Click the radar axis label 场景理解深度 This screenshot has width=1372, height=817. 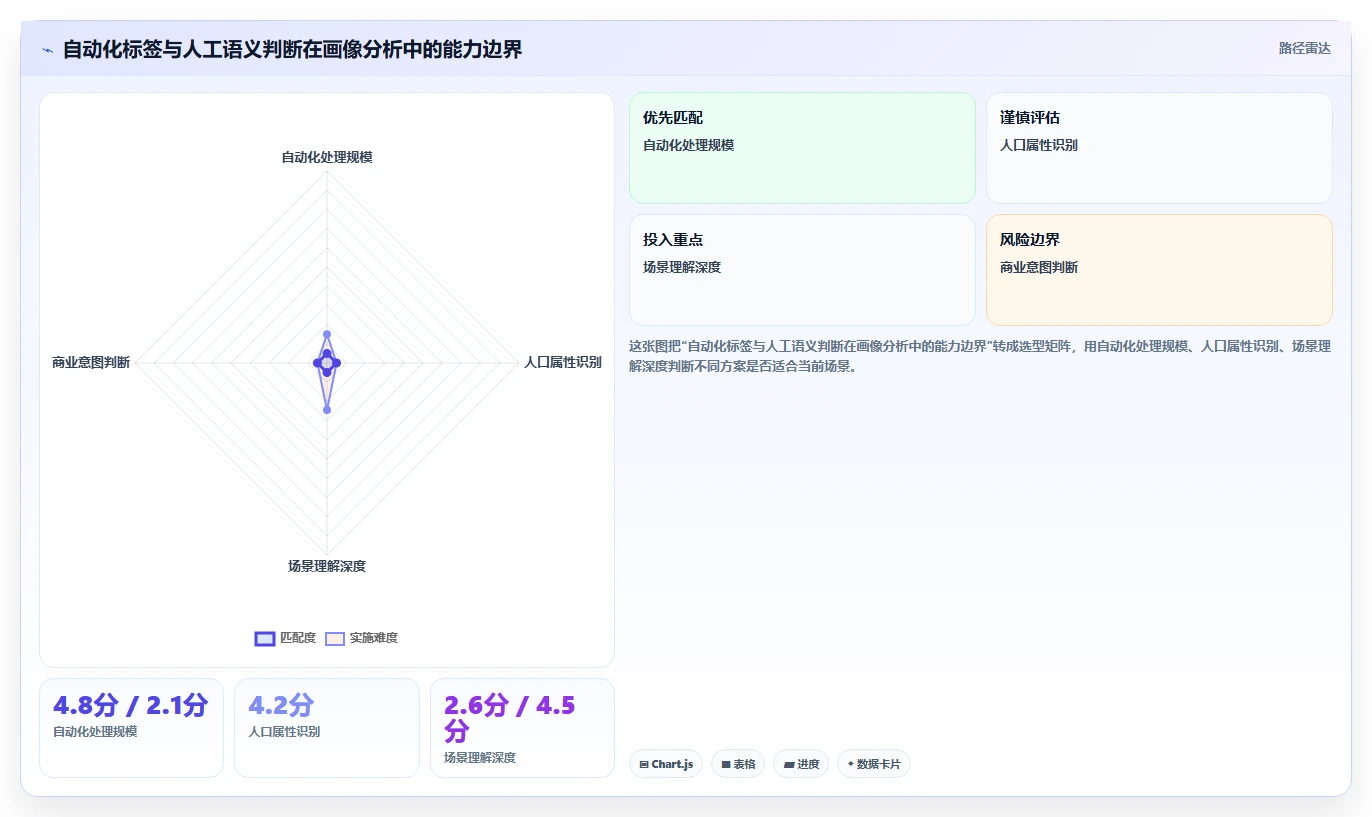[x=327, y=566]
